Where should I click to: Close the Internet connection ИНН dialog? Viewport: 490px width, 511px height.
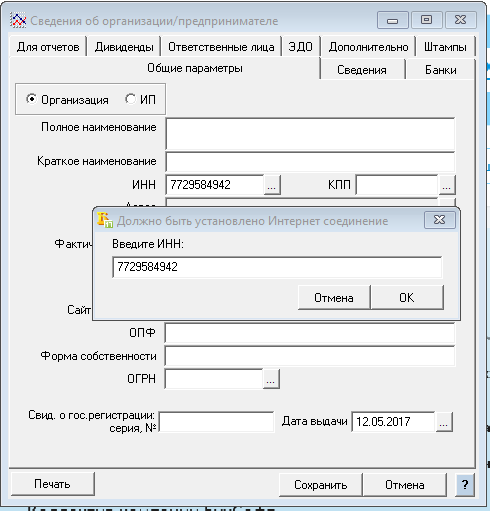click(440, 220)
